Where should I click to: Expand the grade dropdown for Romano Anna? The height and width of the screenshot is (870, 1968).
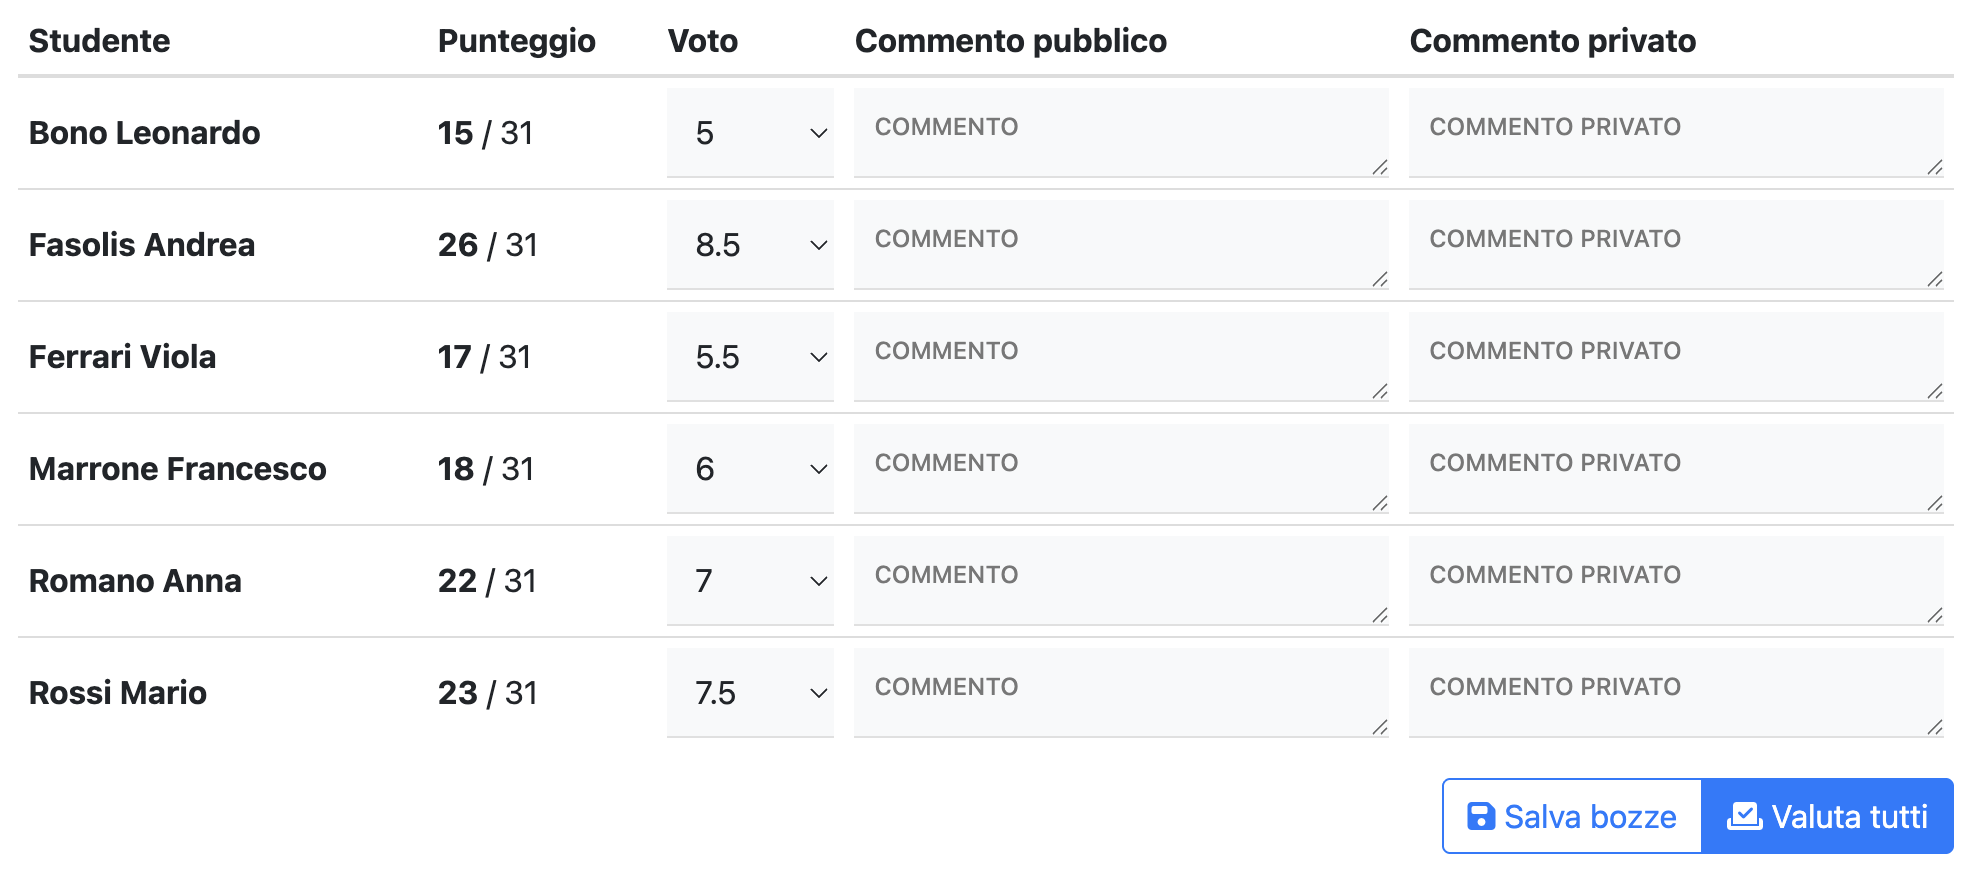pos(749,581)
